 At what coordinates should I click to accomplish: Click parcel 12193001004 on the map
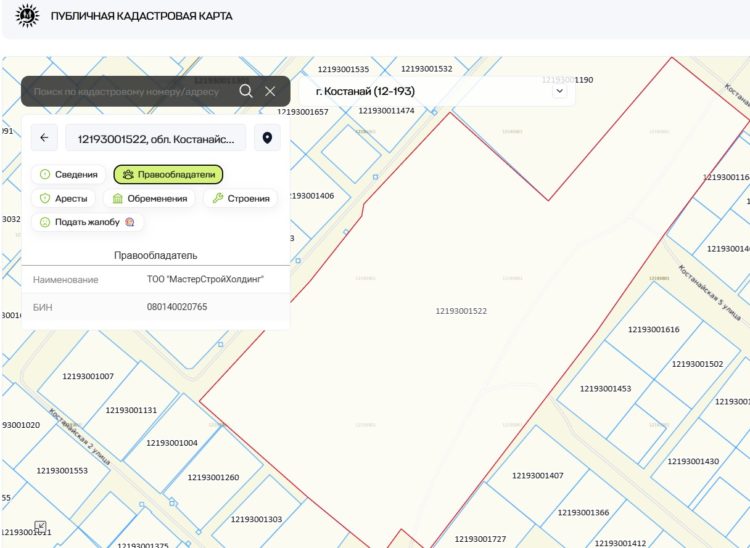pyautogui.click(x=172, y=442)
